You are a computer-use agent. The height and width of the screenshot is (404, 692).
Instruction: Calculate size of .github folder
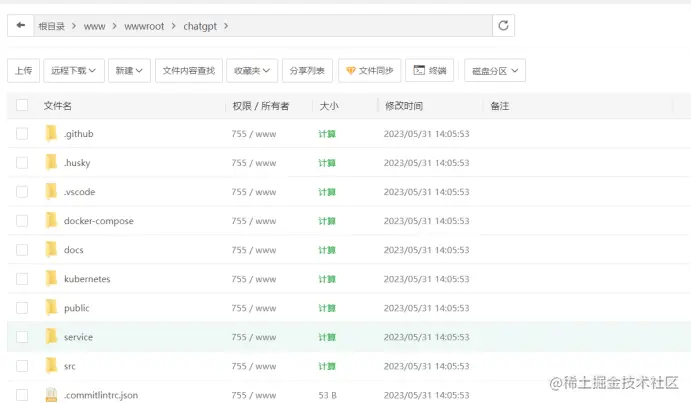coord(327,133)
